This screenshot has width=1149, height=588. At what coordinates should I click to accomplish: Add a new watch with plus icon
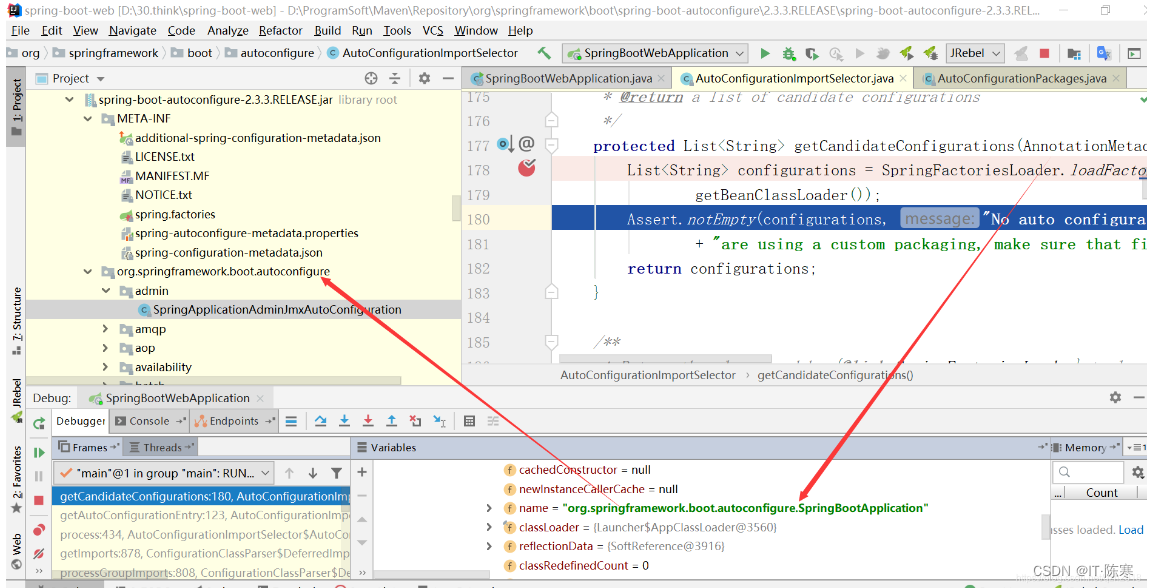361,472
